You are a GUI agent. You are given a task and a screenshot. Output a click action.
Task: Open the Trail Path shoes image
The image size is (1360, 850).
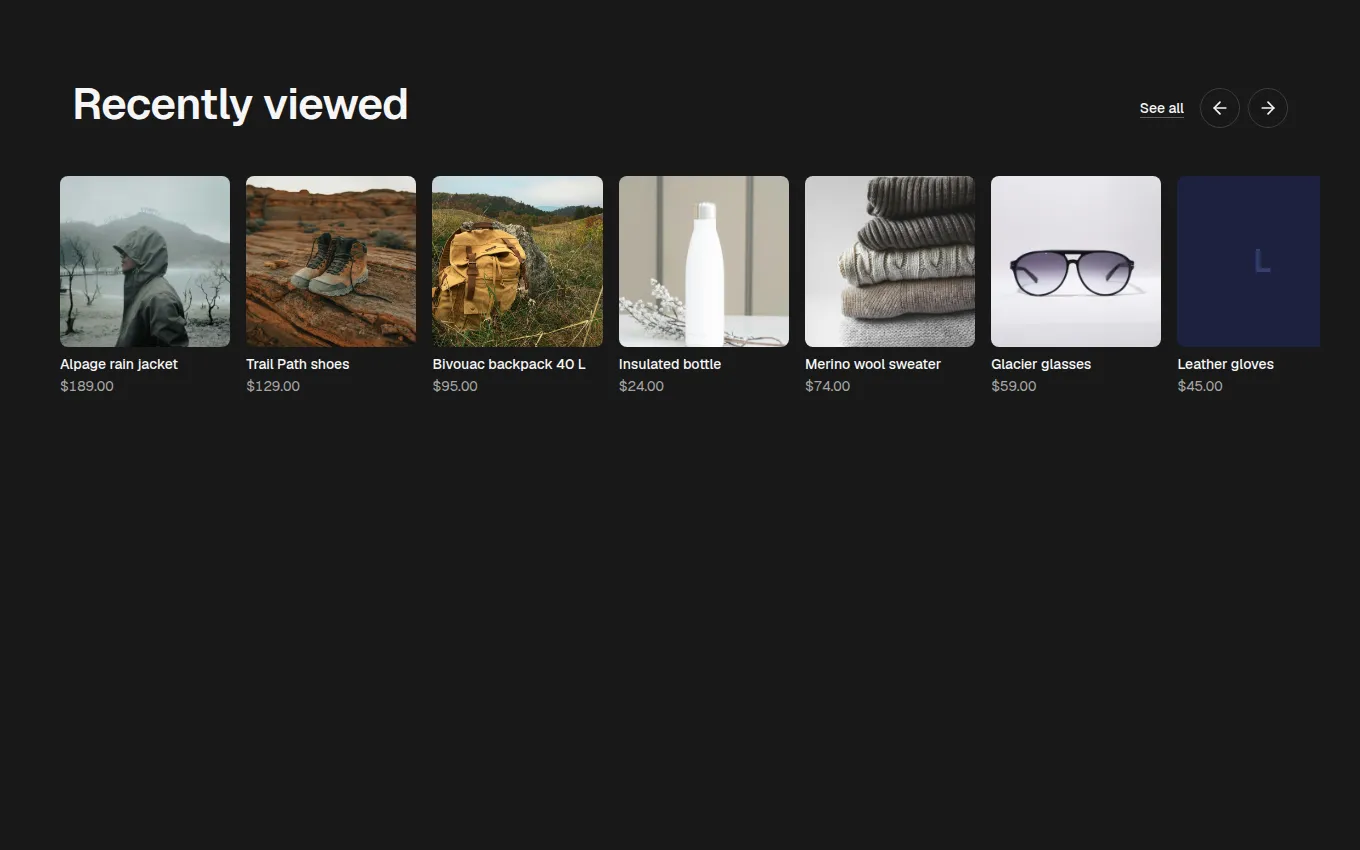(x=331, y=261)
